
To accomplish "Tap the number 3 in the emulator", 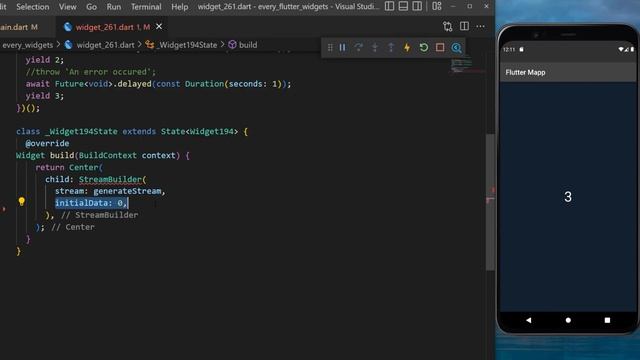I will 568,197.
